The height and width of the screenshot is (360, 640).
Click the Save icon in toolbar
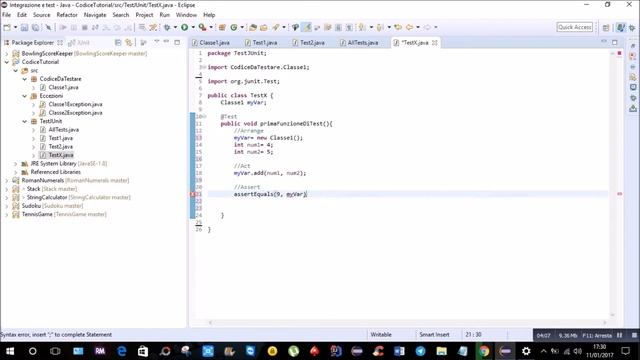(24, 27)
